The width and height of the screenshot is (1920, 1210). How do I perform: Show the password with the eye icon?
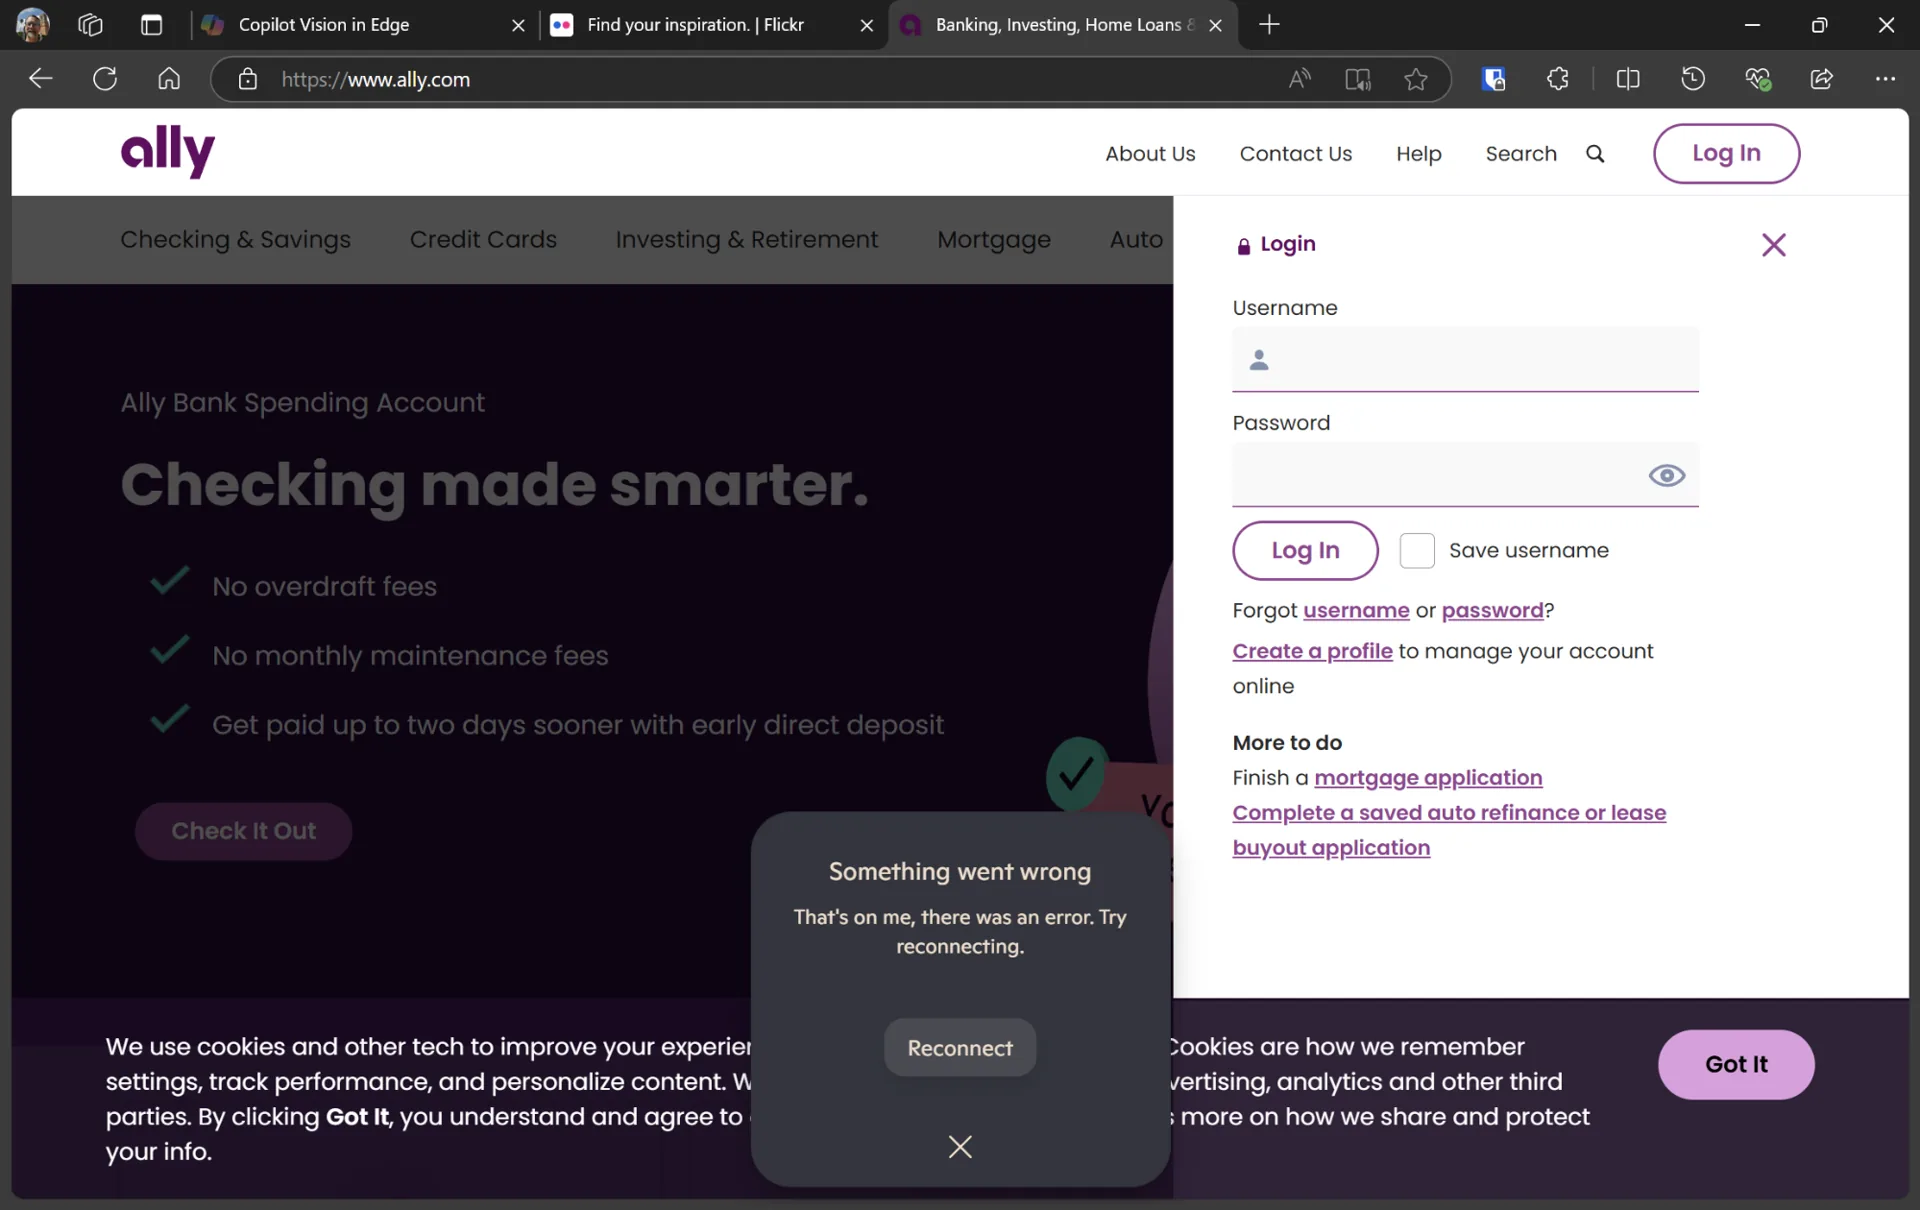[1666, 476]
